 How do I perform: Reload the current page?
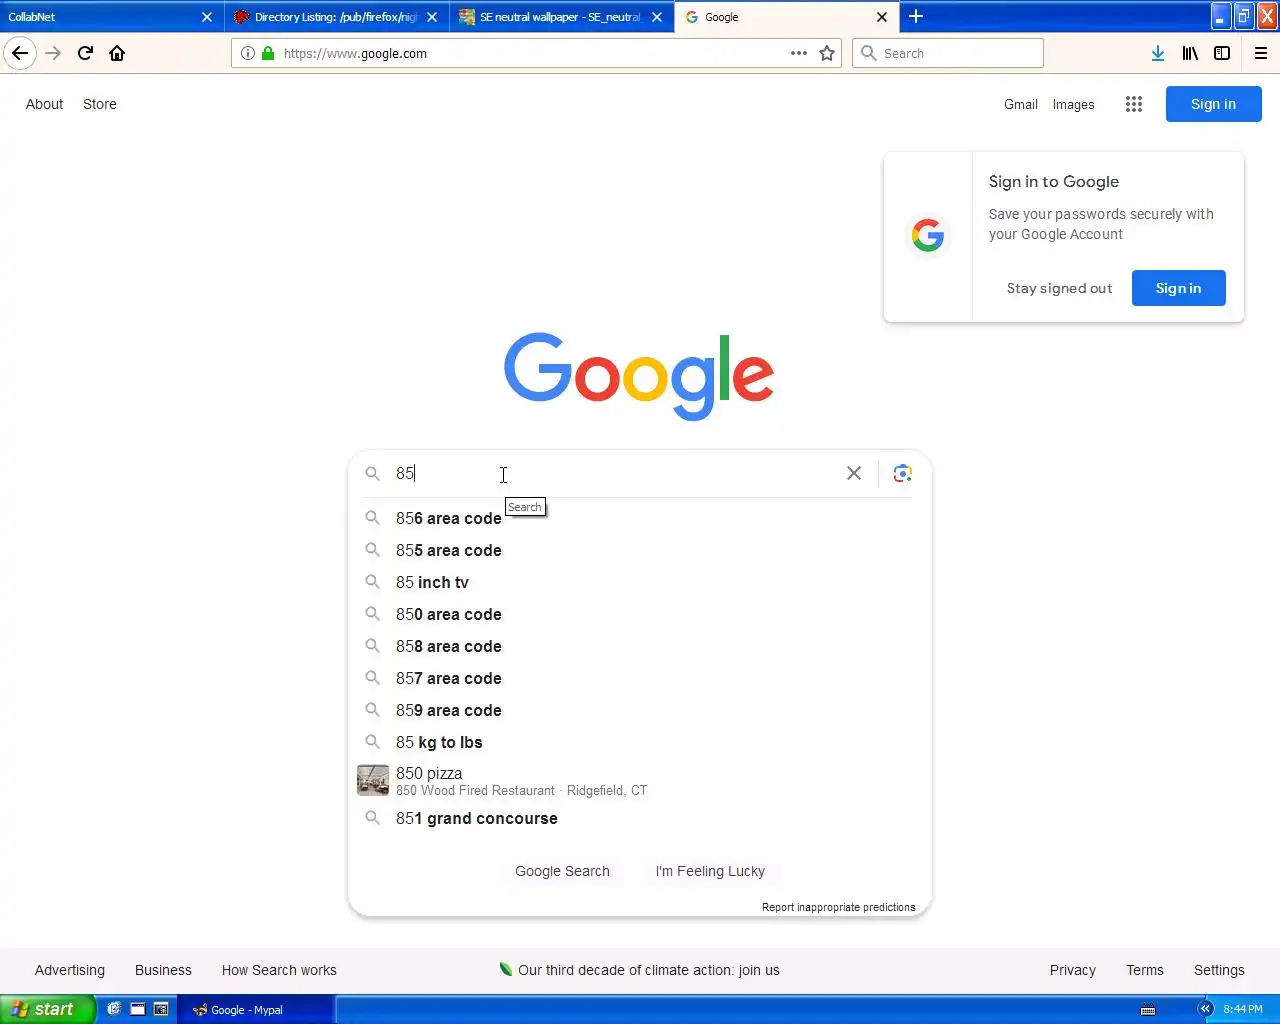(x=85, y=53)
